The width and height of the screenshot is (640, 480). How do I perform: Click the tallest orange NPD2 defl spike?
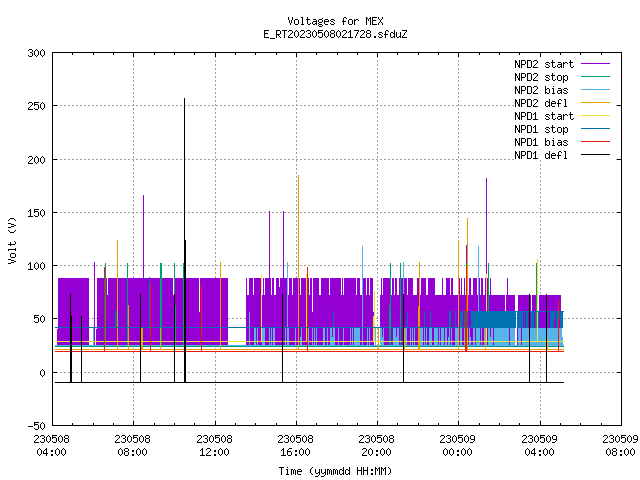(x=298, y=261)
